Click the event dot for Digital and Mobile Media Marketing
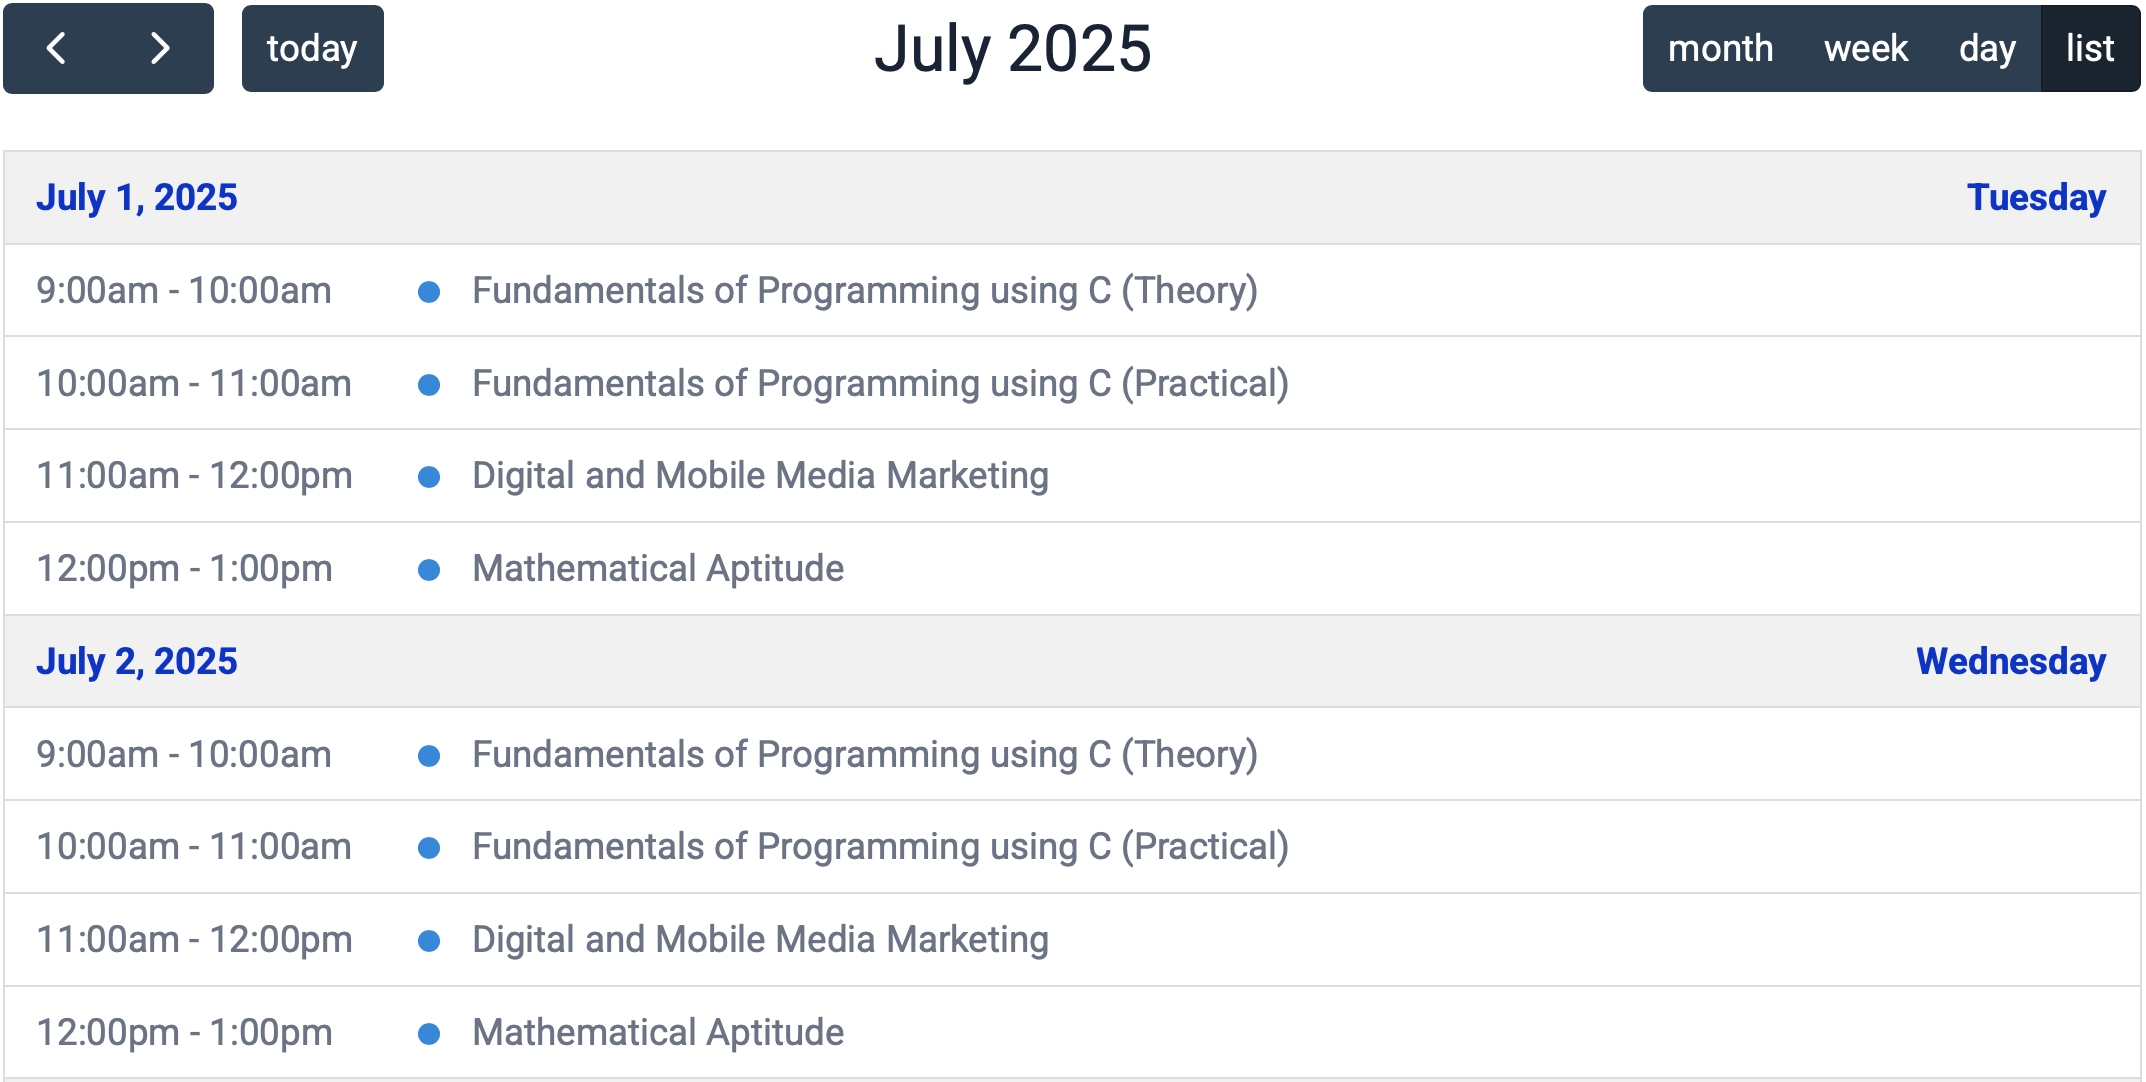The height and width of the screenshot is (1082, 2146). tap(429, 476)
